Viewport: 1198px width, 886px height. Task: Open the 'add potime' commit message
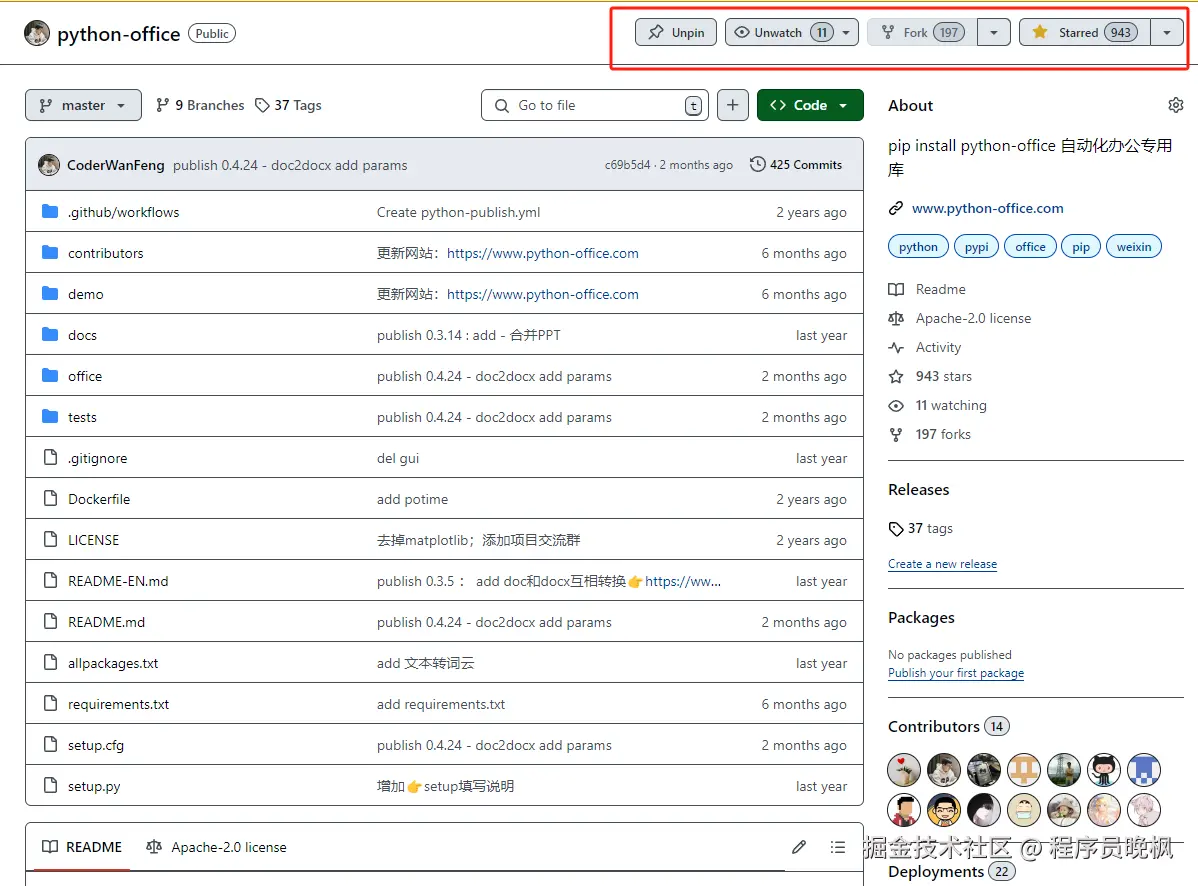(x=413, y=500)
